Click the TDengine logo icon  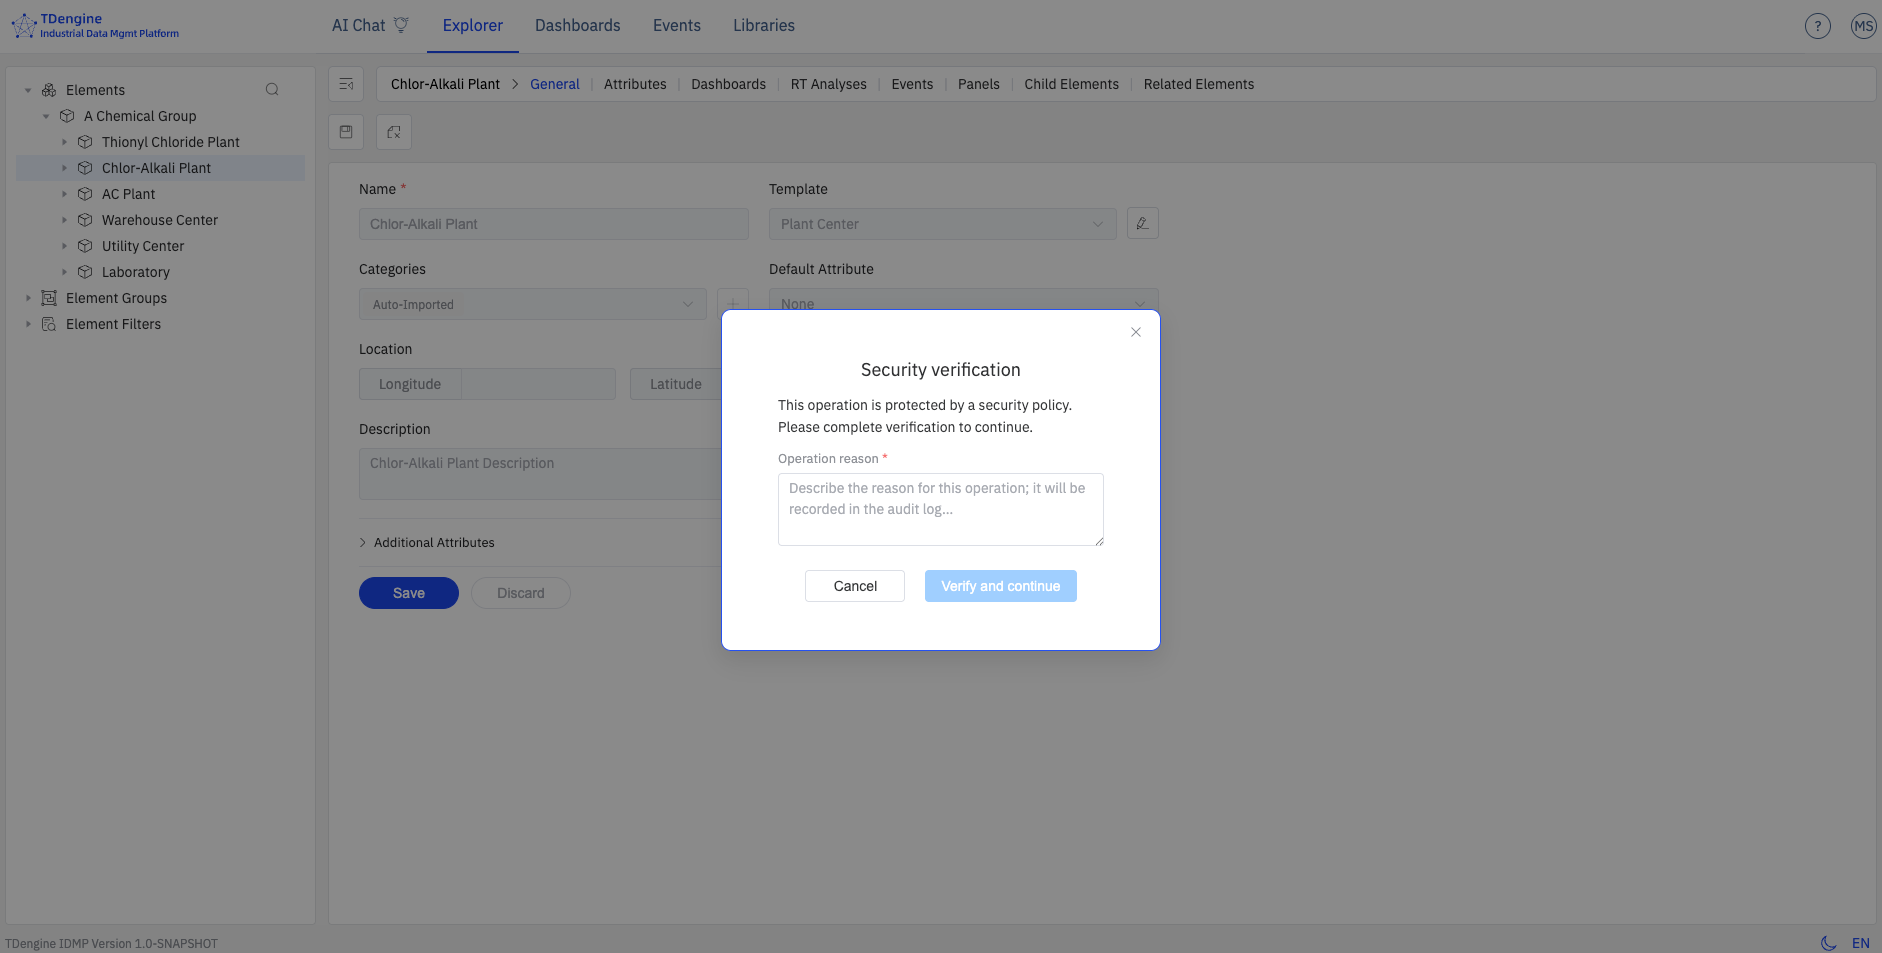pos(23,26)
